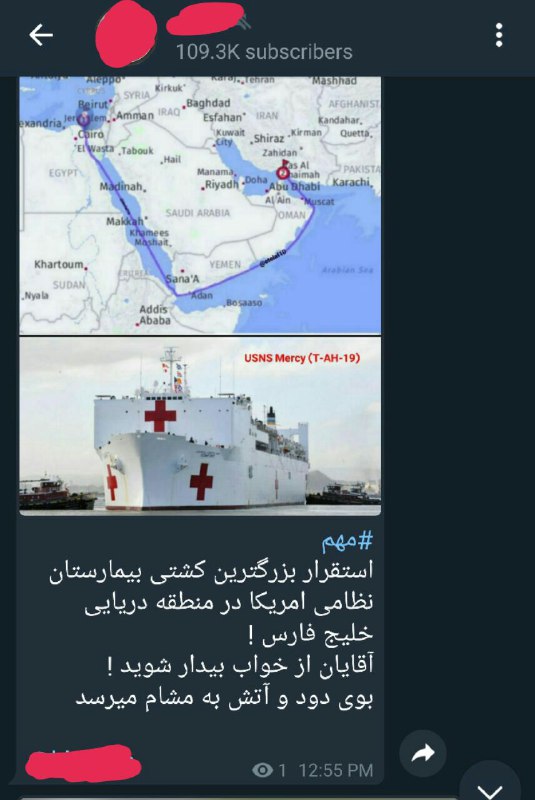Tap the 12:55 PM timestamp

coord(336,770)
